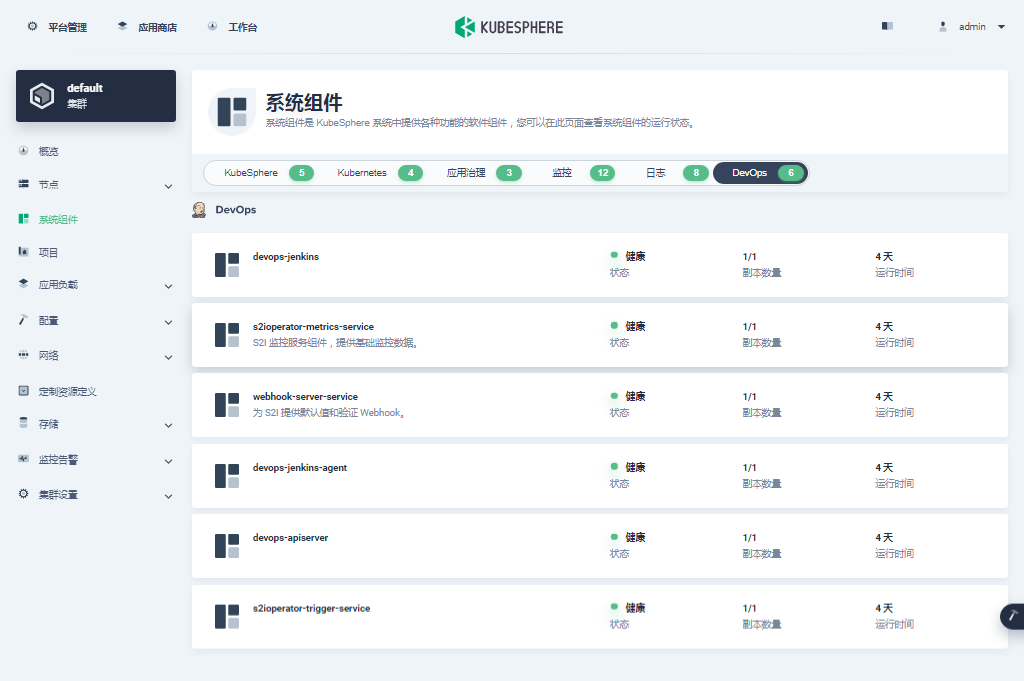Click the KubeSphere logo
Viewport: 1024px width, 681px height.
pos(509,27)
